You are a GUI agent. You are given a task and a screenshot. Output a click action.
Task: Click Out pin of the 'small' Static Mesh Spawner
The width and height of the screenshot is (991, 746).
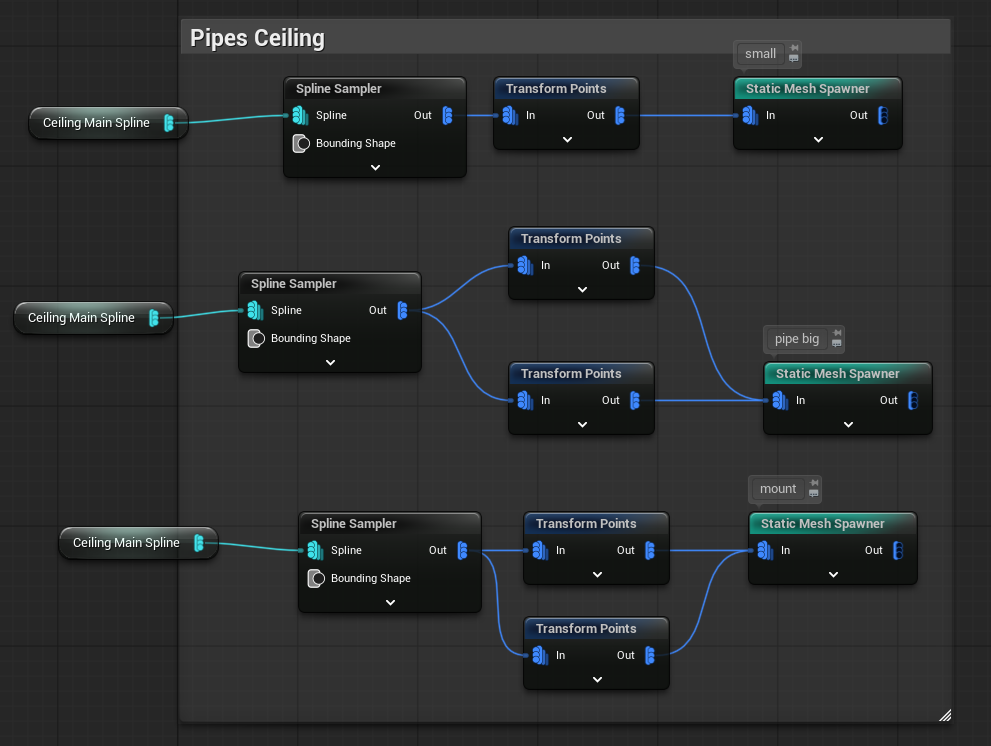click(883, 115)
